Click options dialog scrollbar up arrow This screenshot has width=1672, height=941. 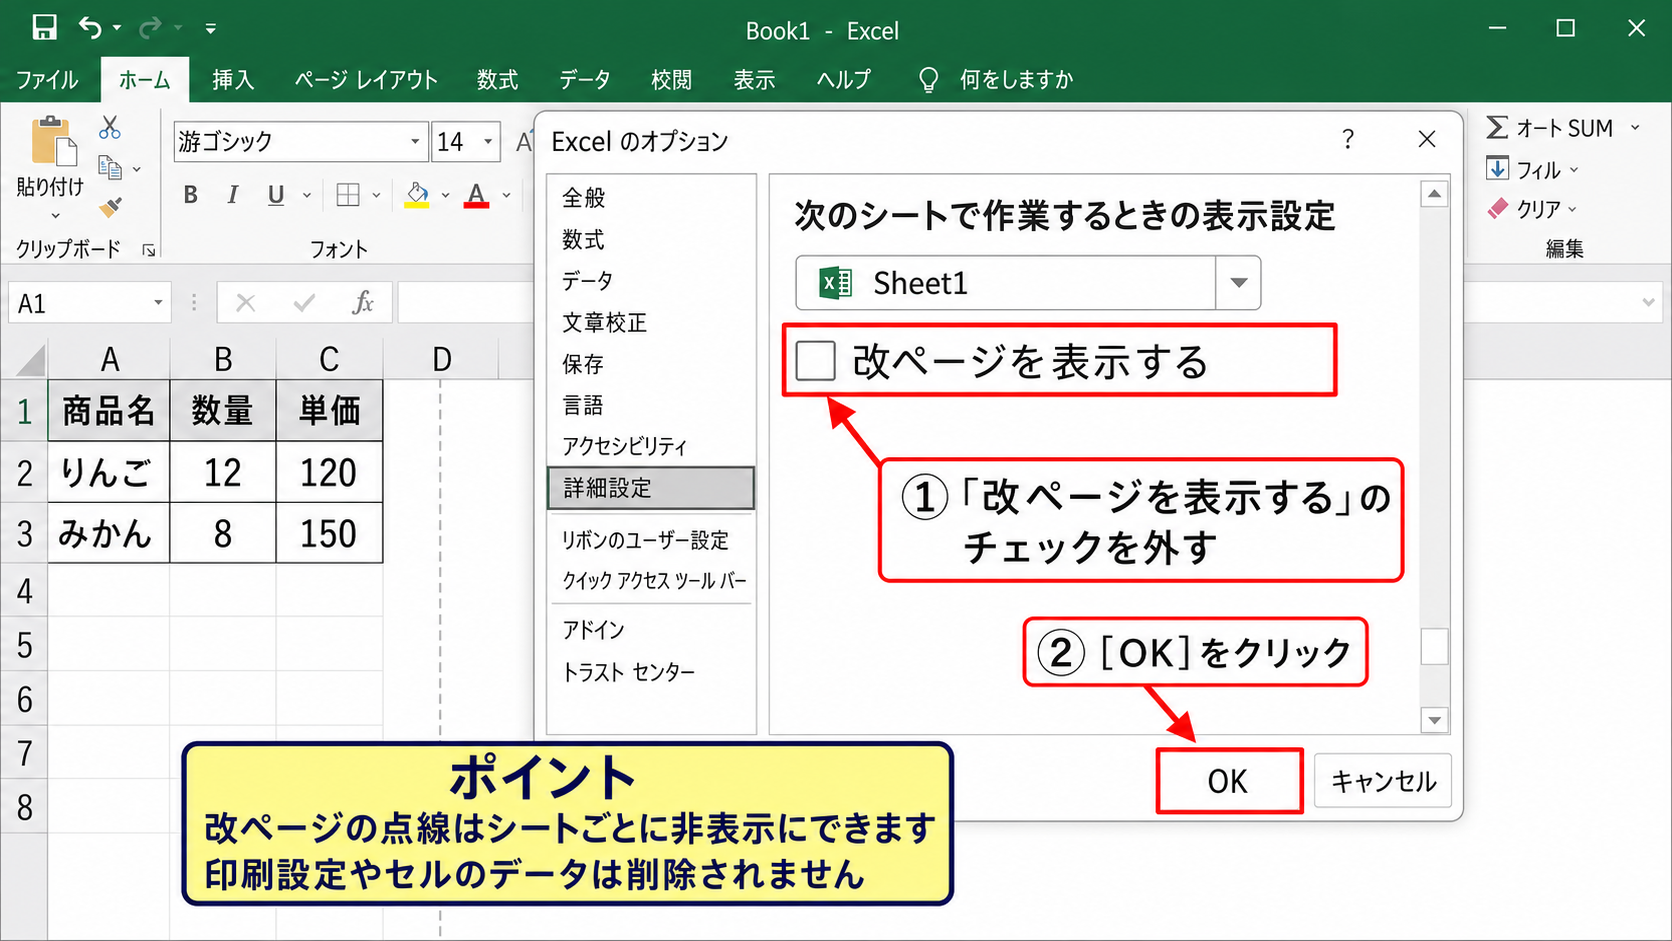pyautogui.click(x=1434, y=194)
